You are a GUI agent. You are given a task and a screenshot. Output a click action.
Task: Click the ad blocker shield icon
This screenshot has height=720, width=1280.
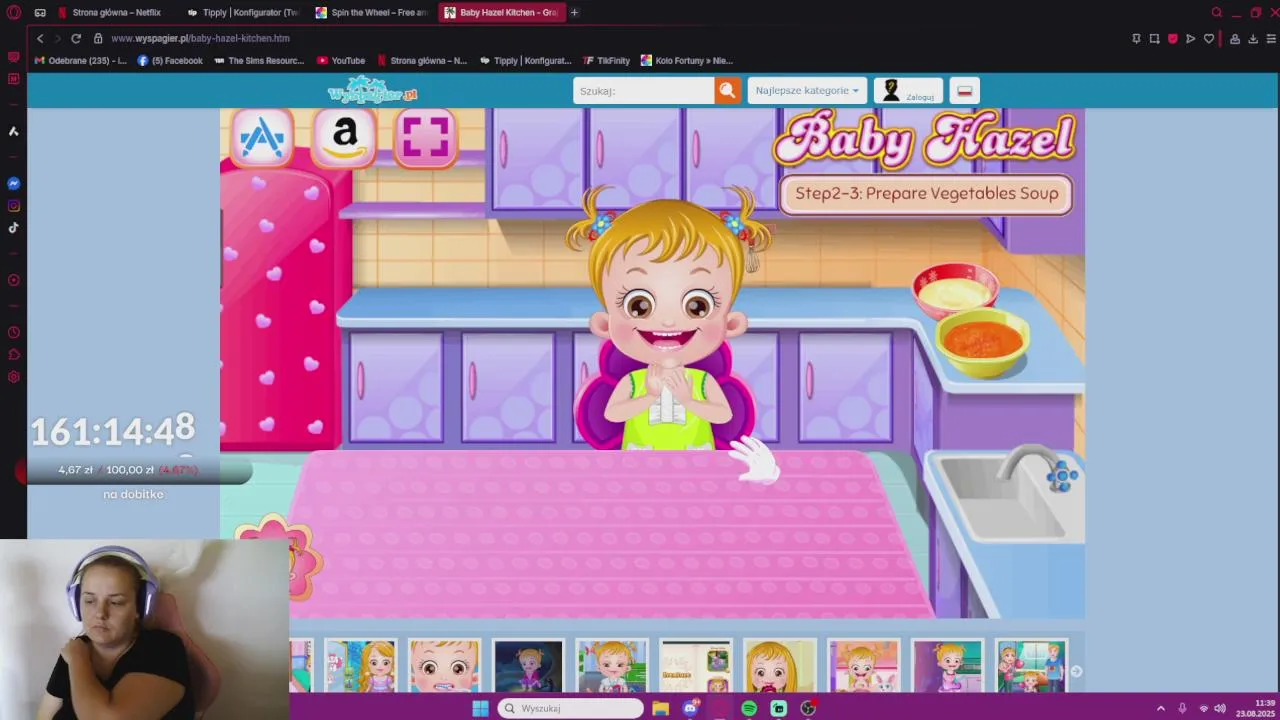tap(1172, 38)
